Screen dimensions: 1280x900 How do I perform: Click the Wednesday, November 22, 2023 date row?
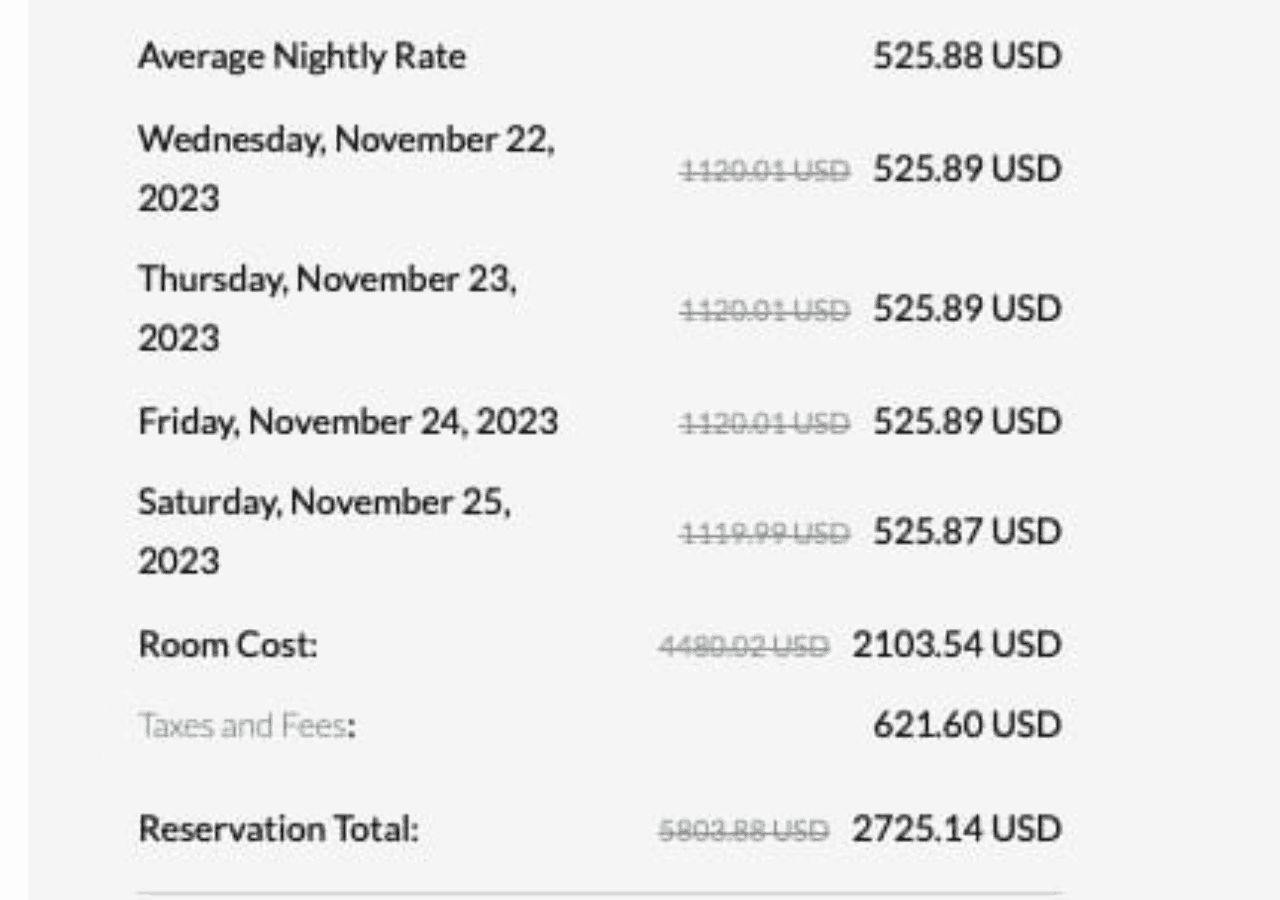pyautogui.click(x=345, y=168)
